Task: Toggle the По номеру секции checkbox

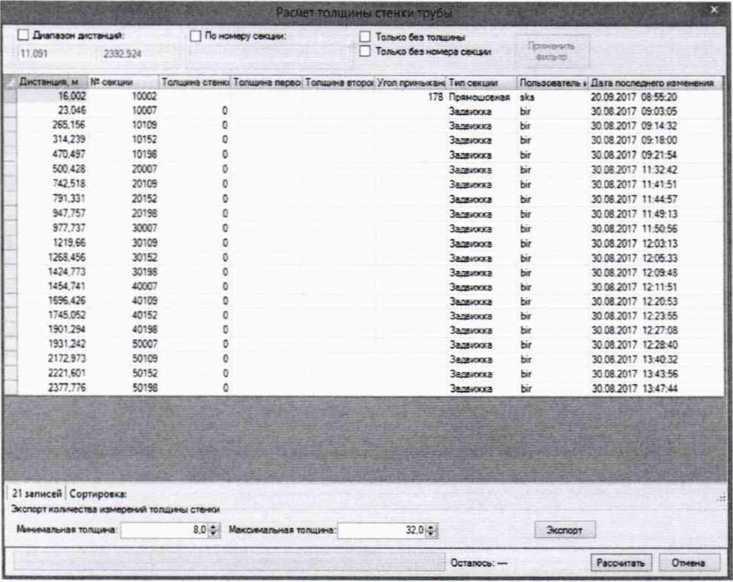Action: click(x=196, y=35)
